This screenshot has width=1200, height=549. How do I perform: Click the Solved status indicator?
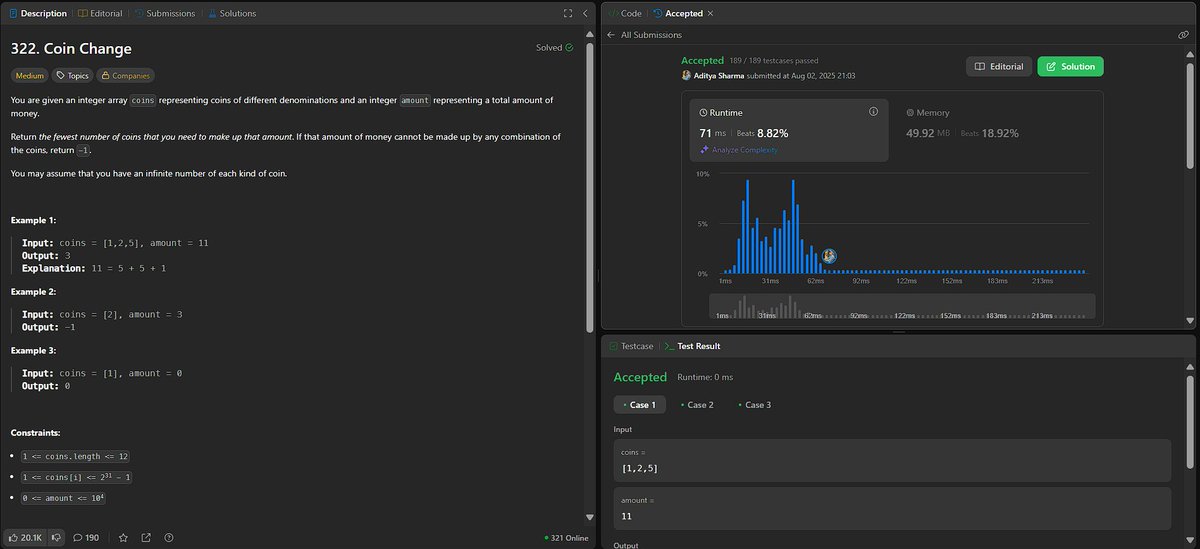(x=555, y=47)
